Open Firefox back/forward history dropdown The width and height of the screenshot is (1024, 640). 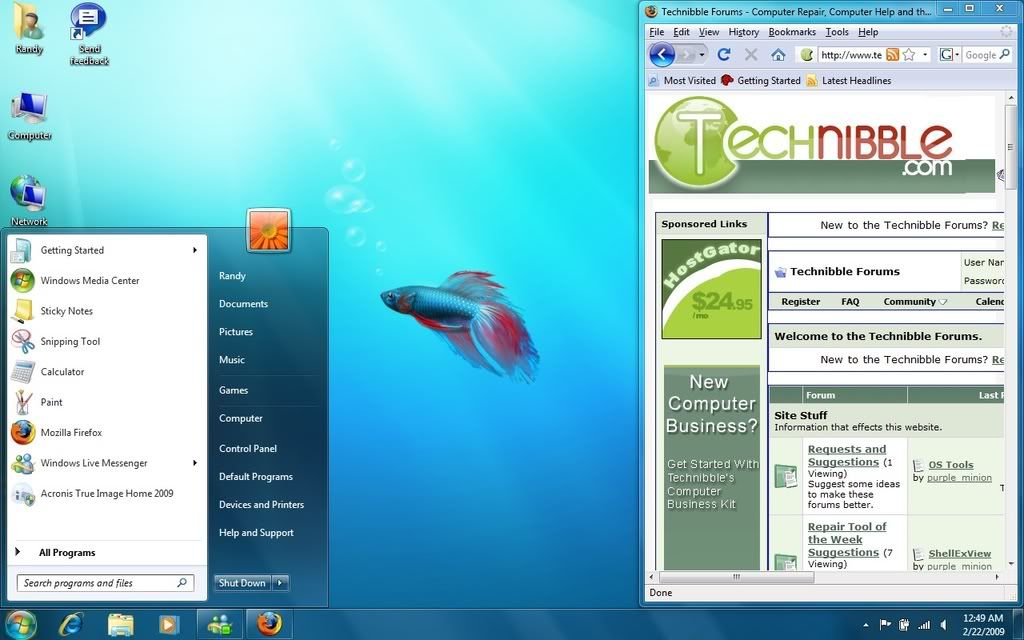point(701,55)
